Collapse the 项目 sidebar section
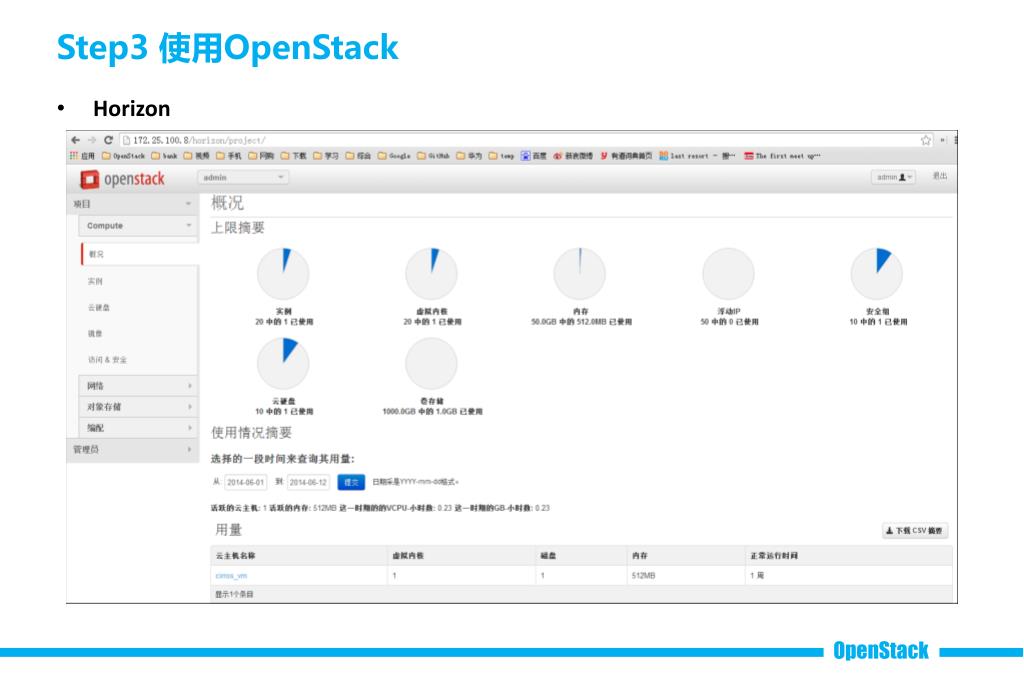Screen dimensions: 1024x682 coord(133,204)
